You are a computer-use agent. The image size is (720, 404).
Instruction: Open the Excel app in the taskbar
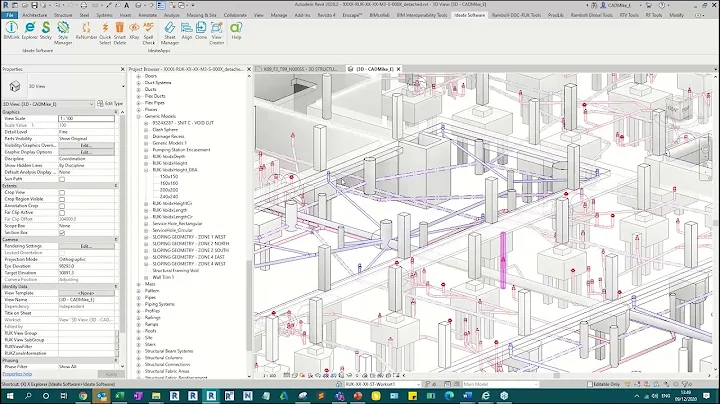(119, 395)
